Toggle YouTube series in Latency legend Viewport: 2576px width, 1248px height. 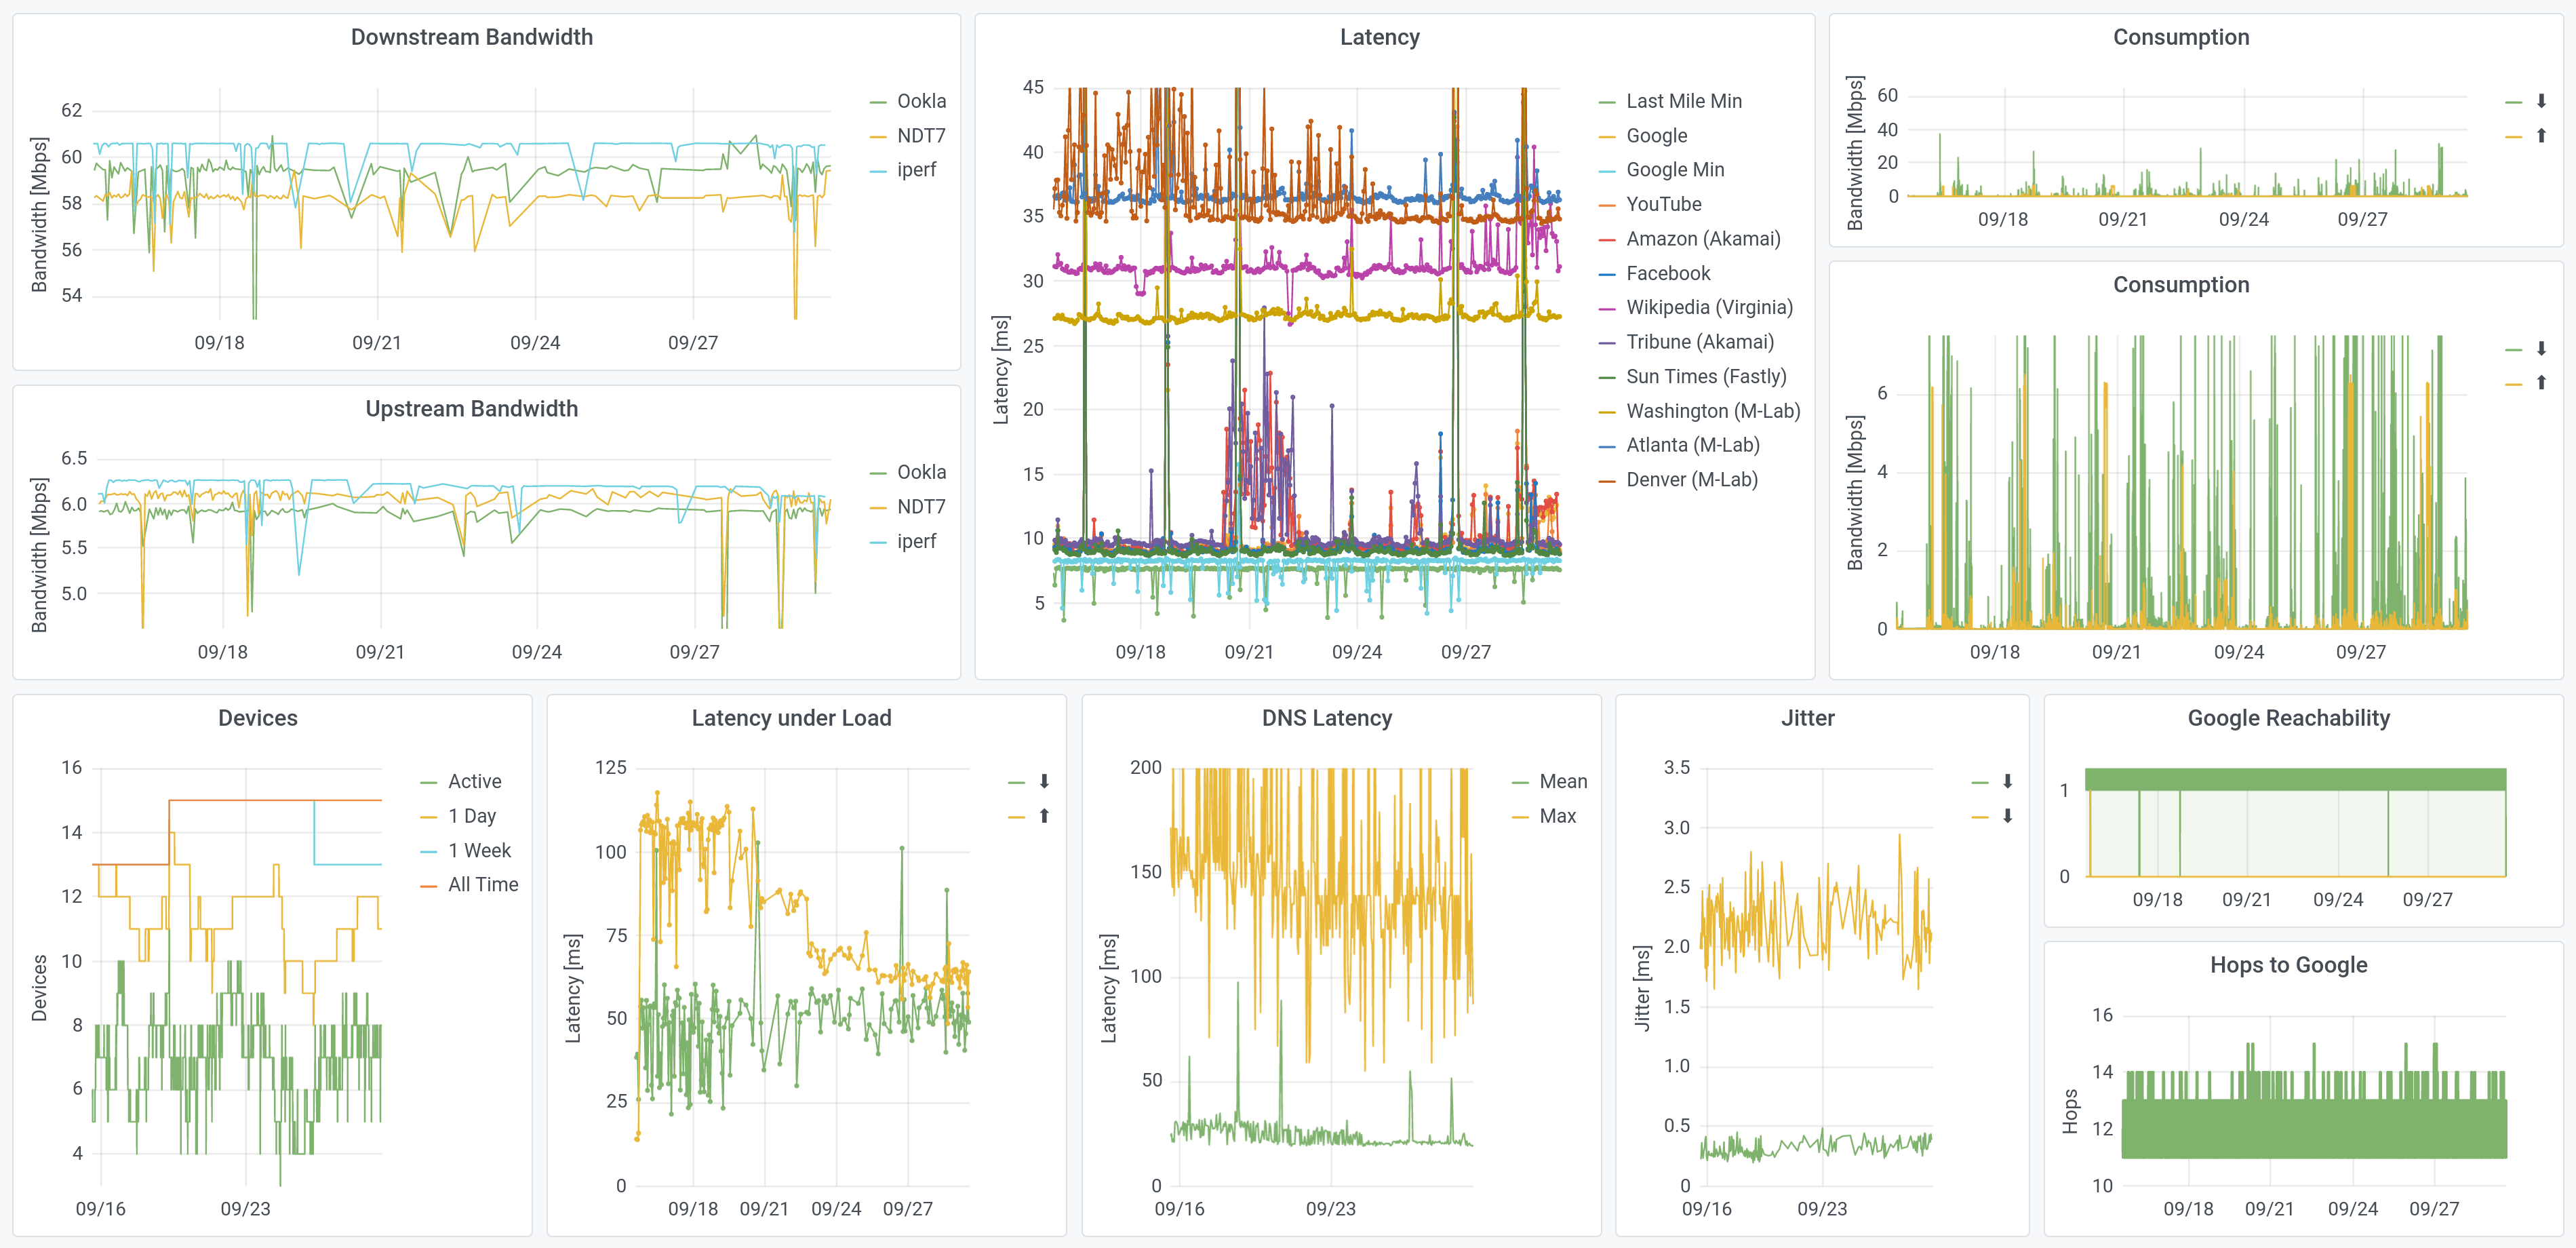(1663, 204)
